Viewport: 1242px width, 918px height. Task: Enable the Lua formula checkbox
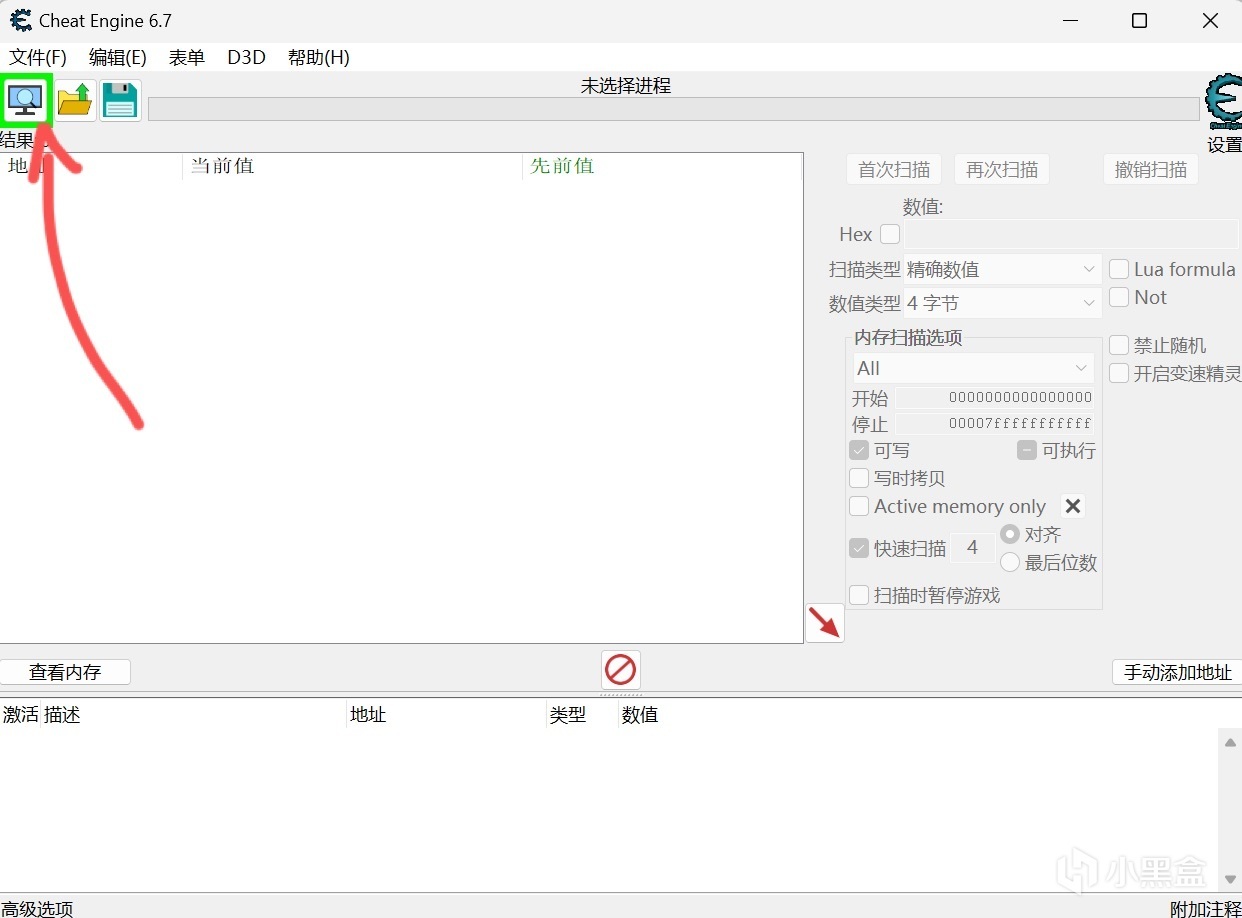coord(1119,269)
